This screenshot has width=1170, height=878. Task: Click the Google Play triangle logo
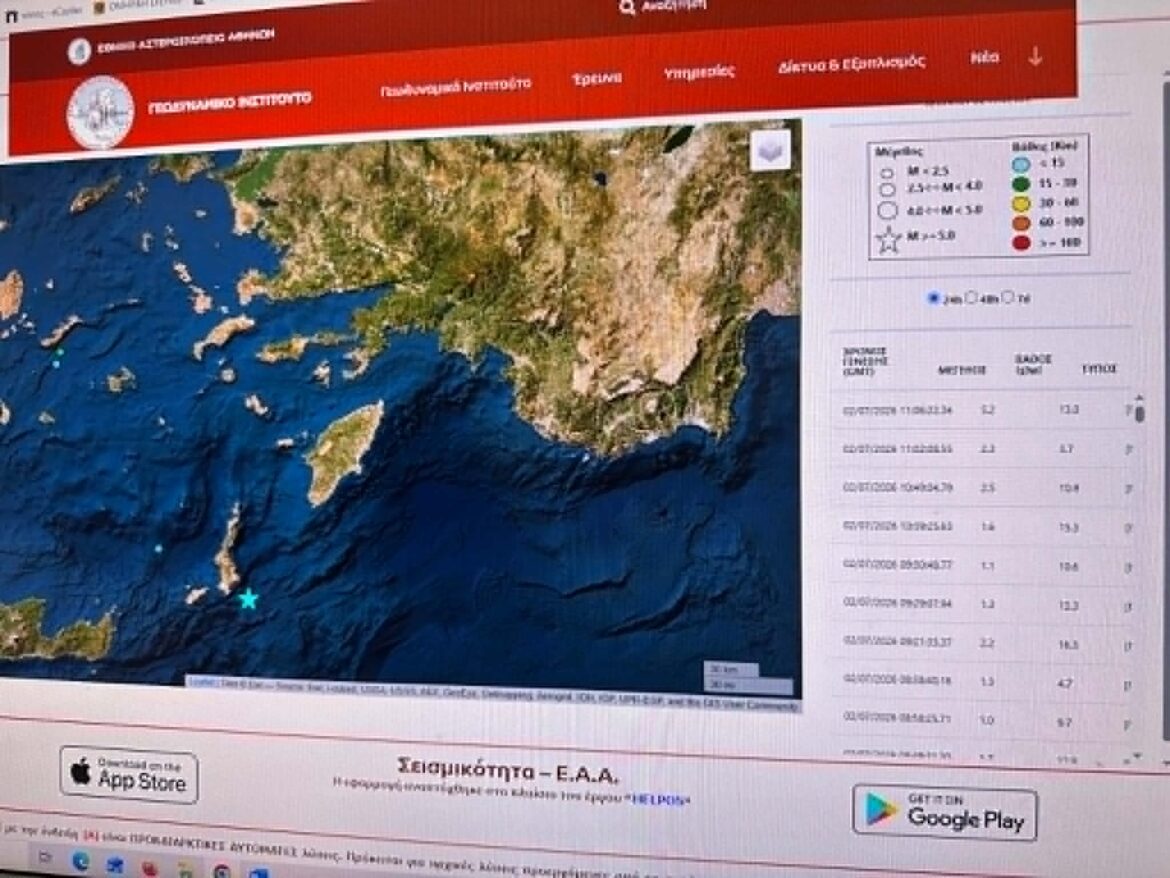[880, 810]
